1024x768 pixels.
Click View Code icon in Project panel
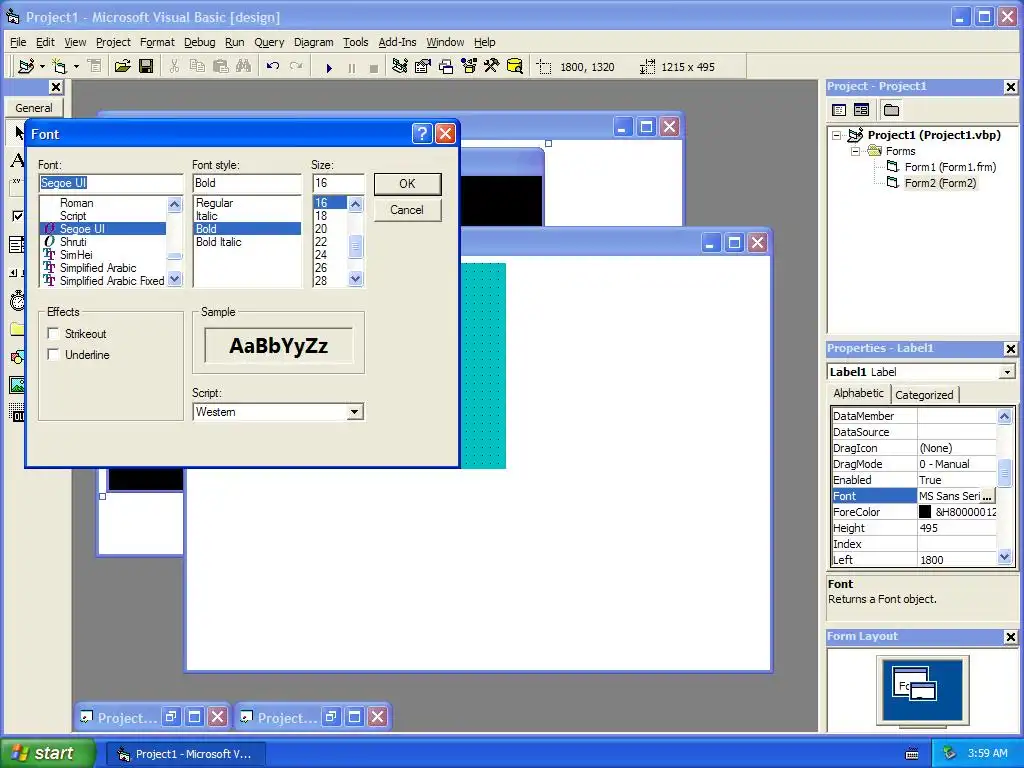(x=839, y=110)
